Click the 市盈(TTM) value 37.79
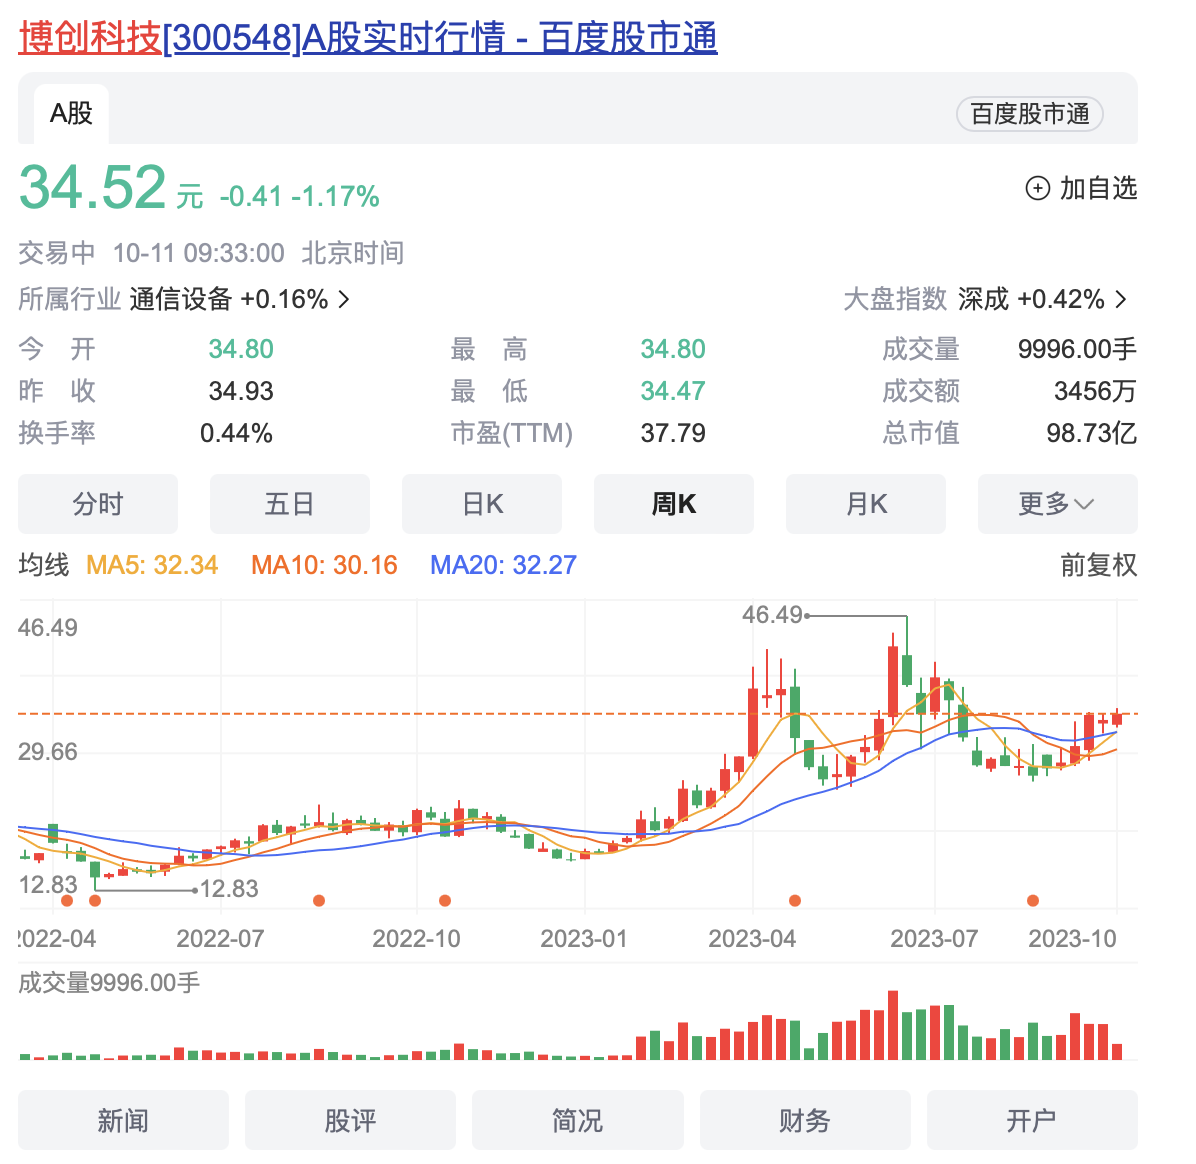 pos(673,433)
